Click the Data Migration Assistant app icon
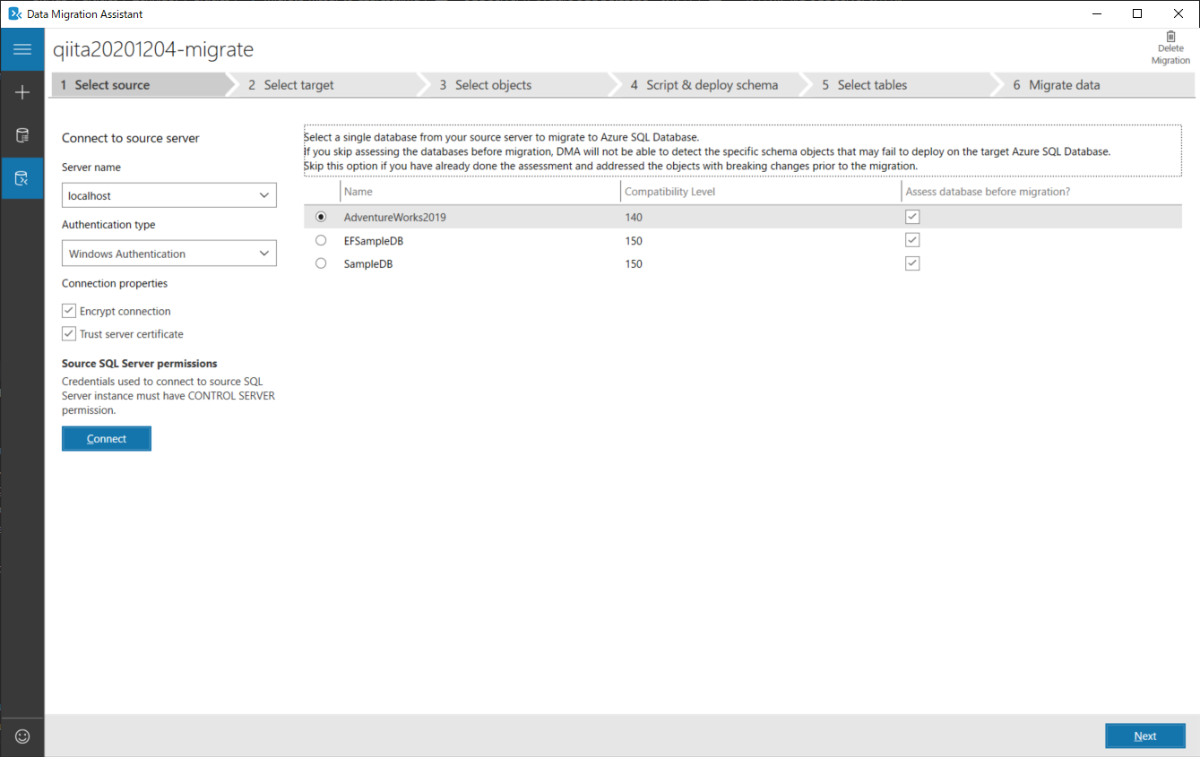 14,14
